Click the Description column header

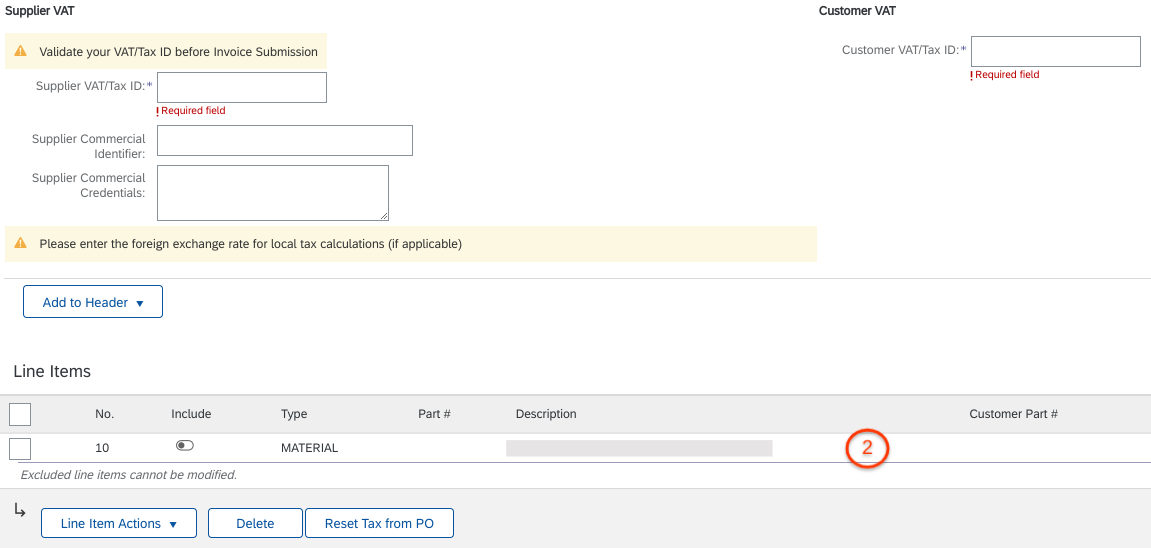pos(546,414)
